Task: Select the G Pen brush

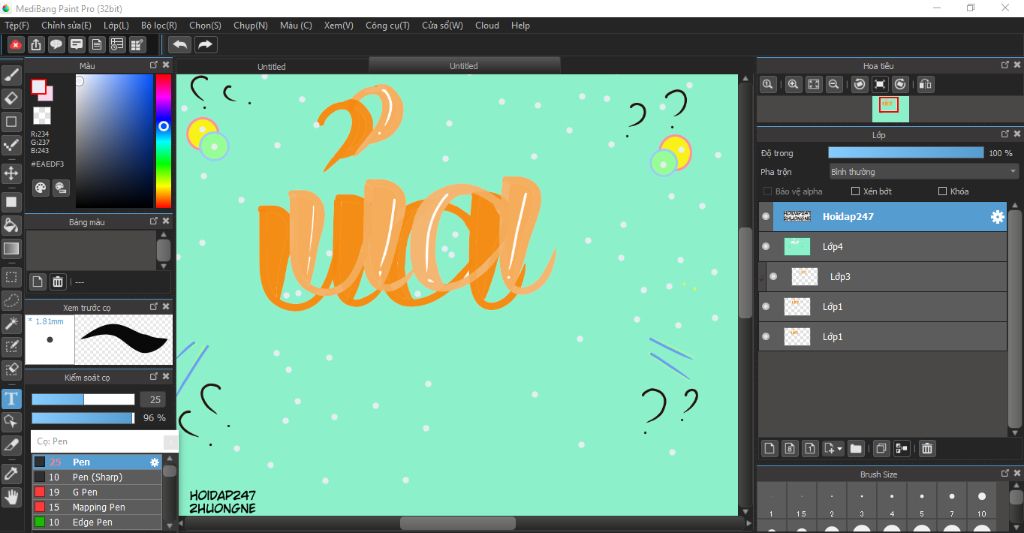Action: tap(97, 493)
